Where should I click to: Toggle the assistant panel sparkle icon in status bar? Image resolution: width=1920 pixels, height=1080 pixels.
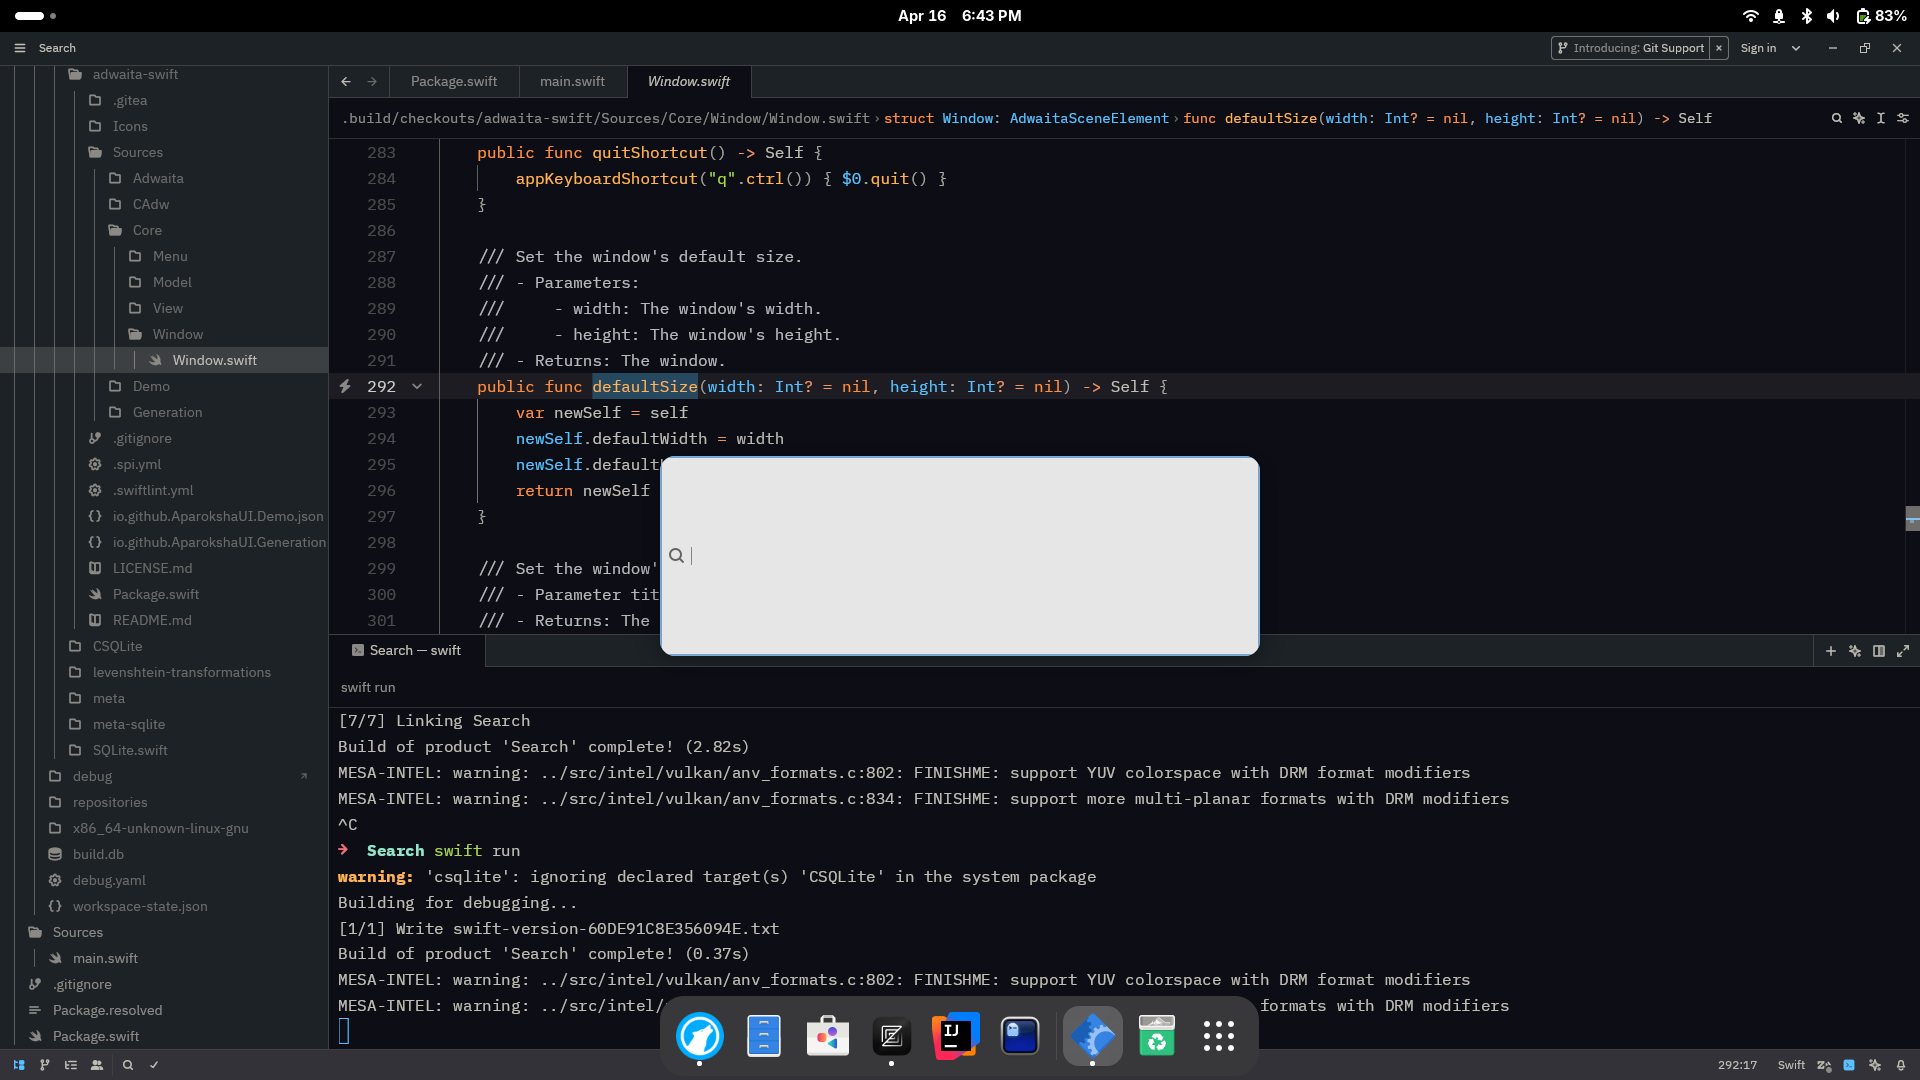tap(1875, 1065)
